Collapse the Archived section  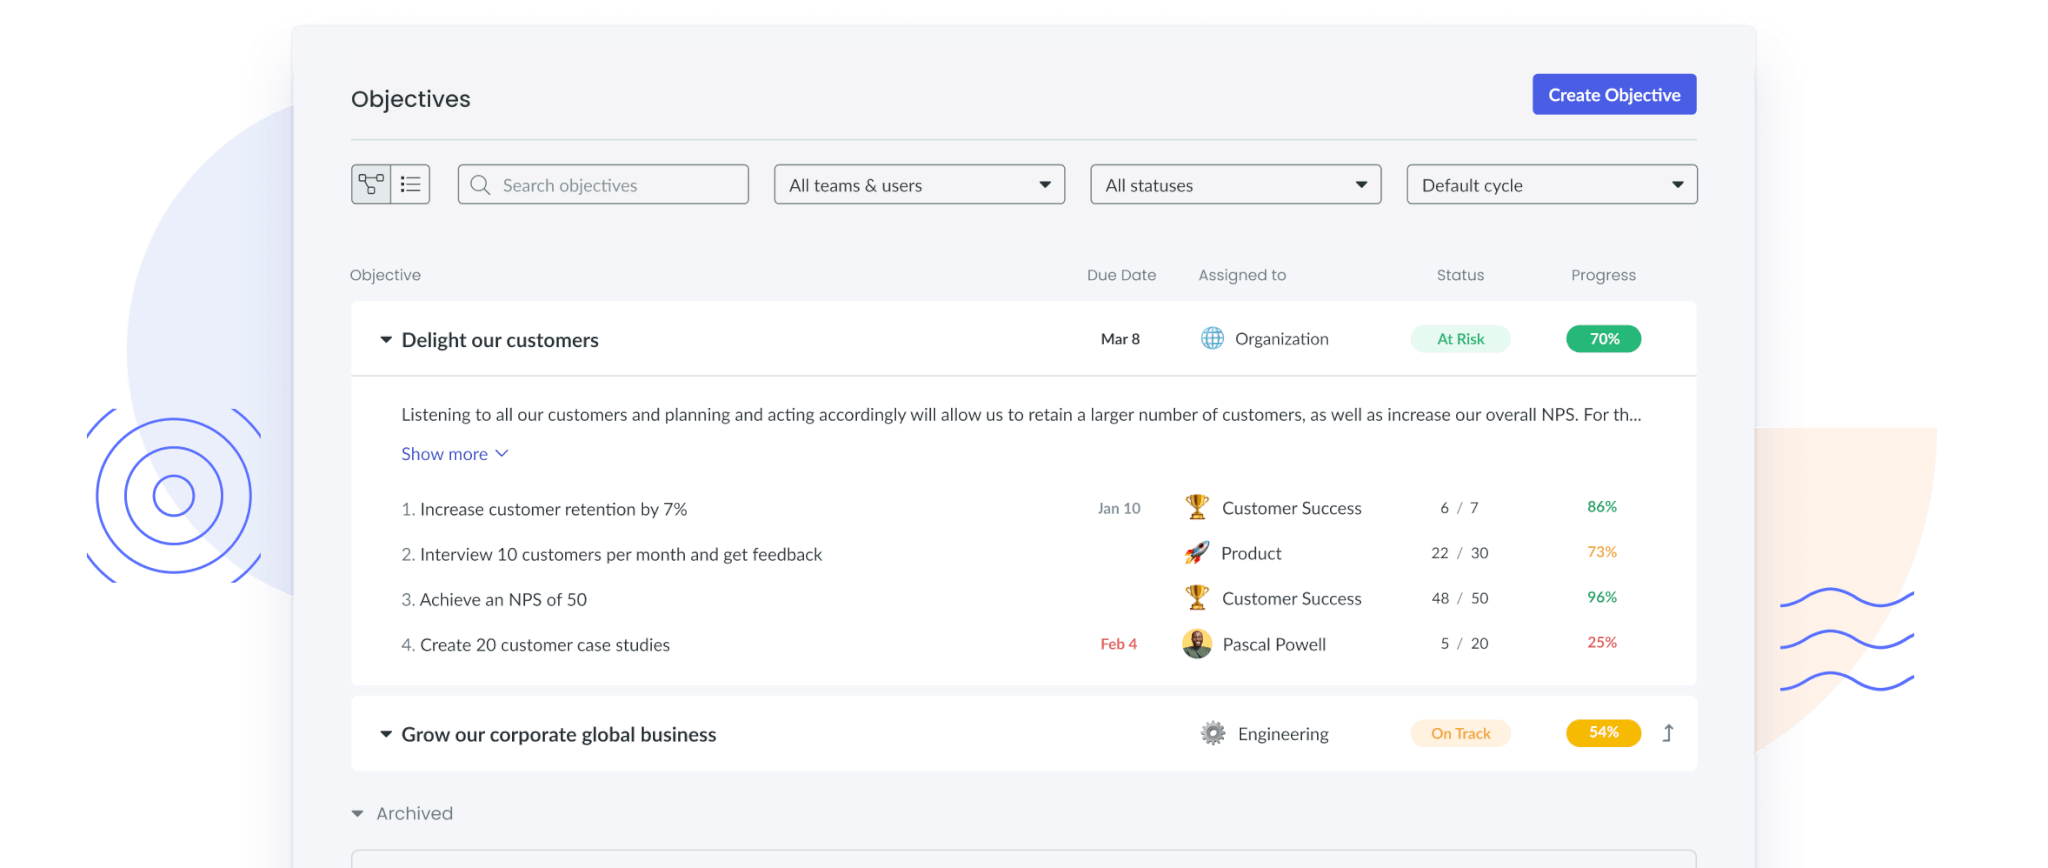[358, 814]
